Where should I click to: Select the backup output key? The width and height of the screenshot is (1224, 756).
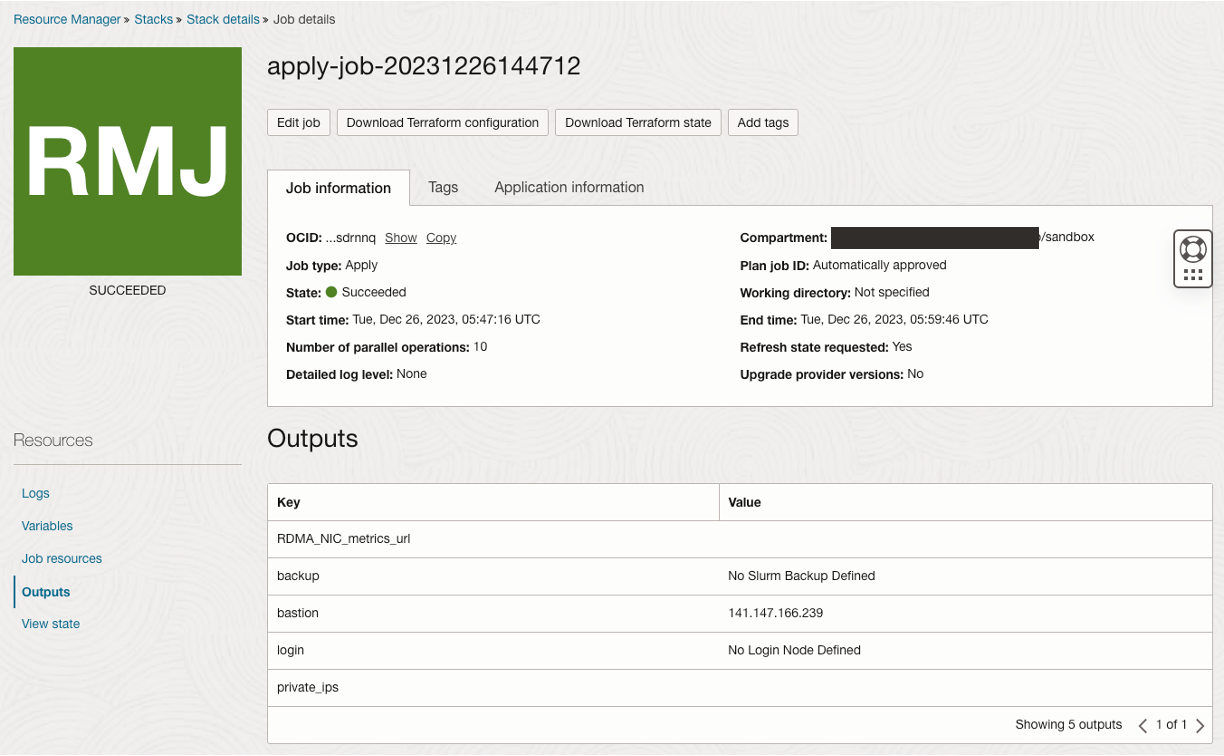298,576
